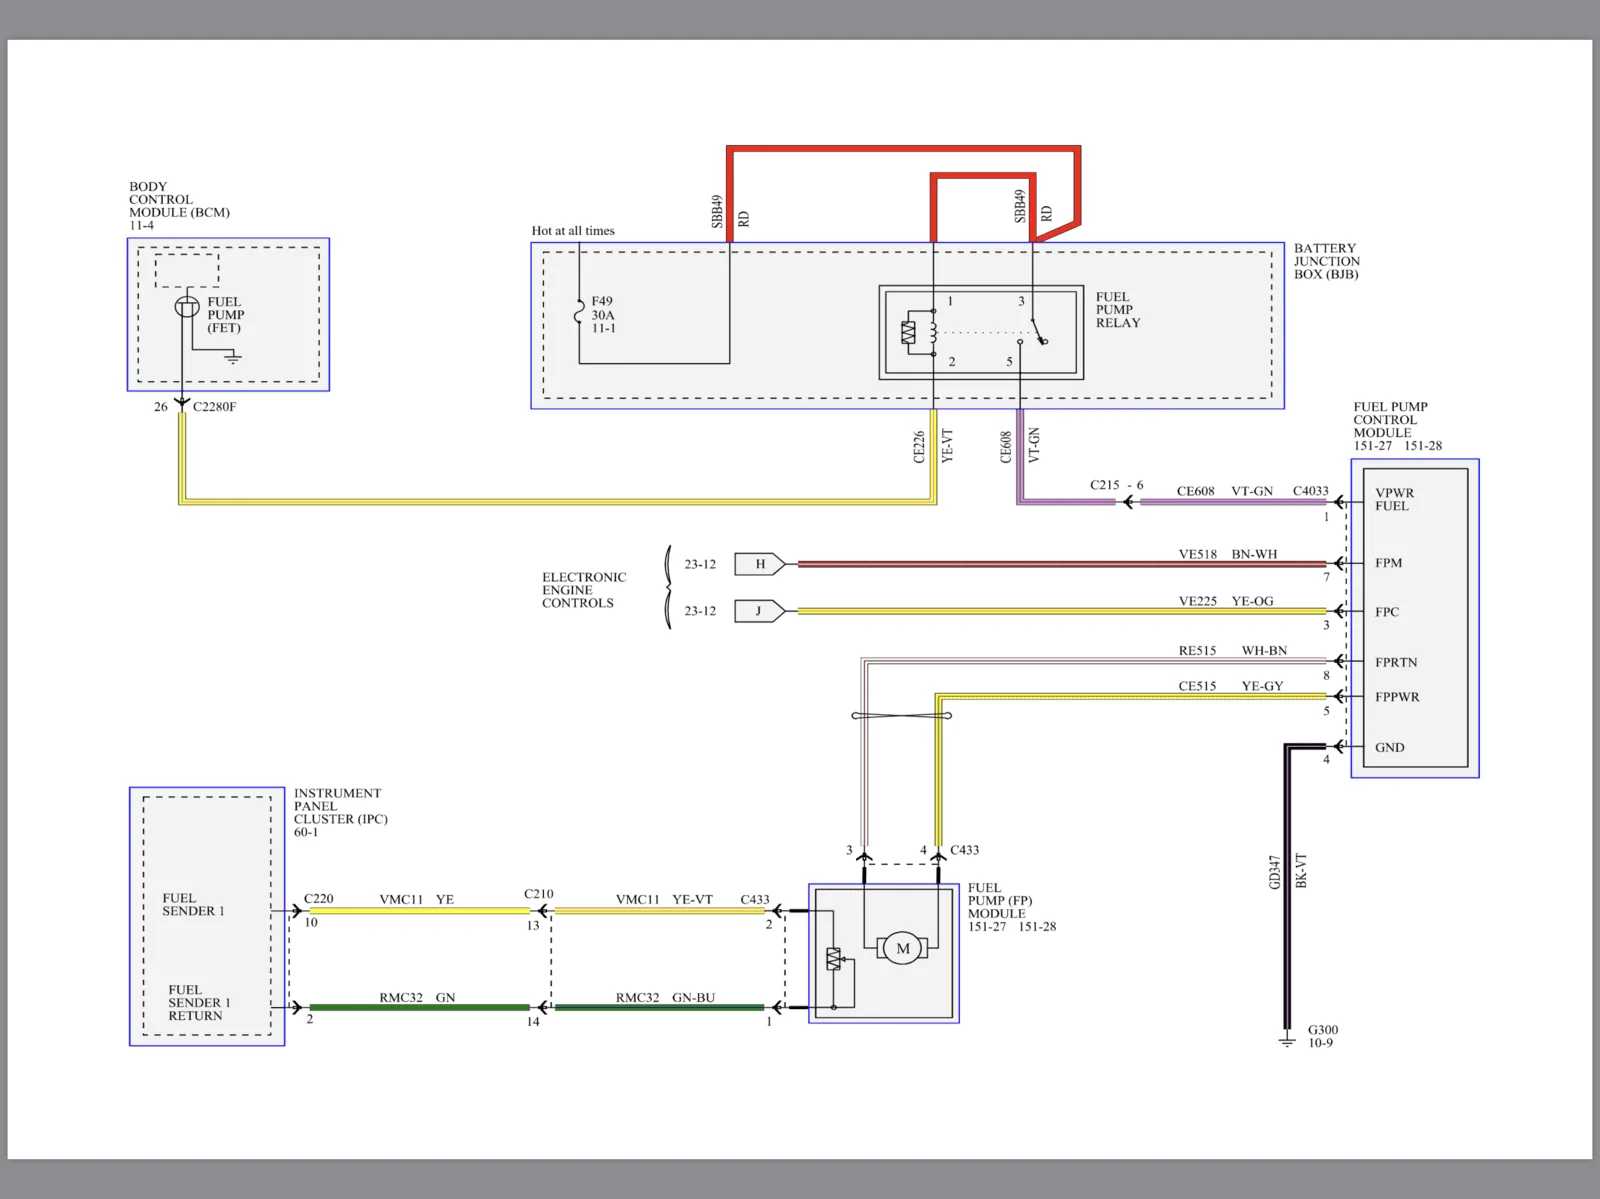
Task: Click the purple CE608 wire to C215
Action: click(1065, 501)
